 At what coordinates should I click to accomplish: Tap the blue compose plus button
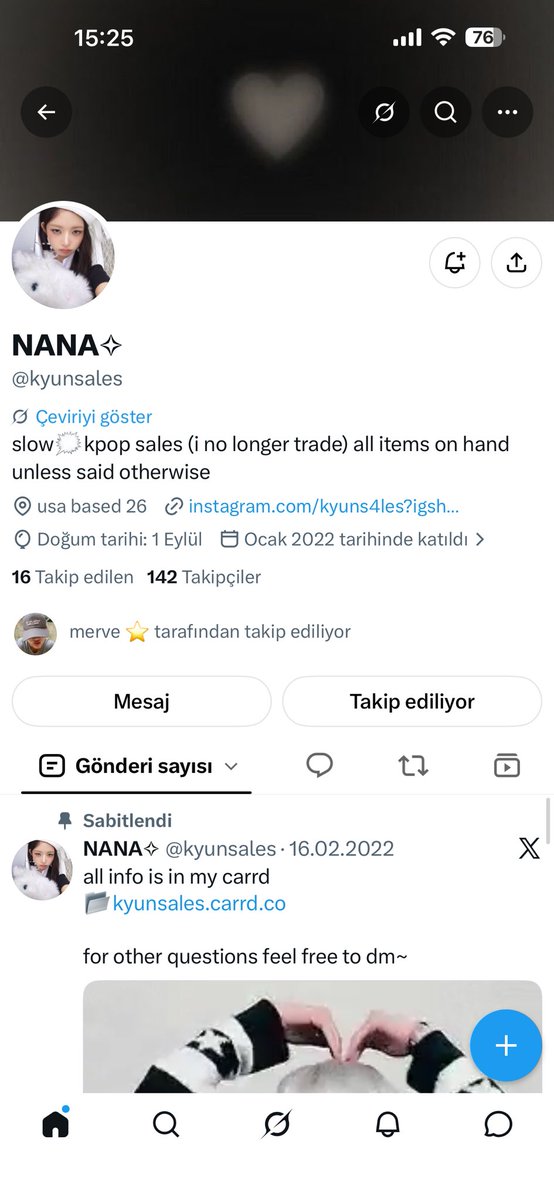[506, 1046]
